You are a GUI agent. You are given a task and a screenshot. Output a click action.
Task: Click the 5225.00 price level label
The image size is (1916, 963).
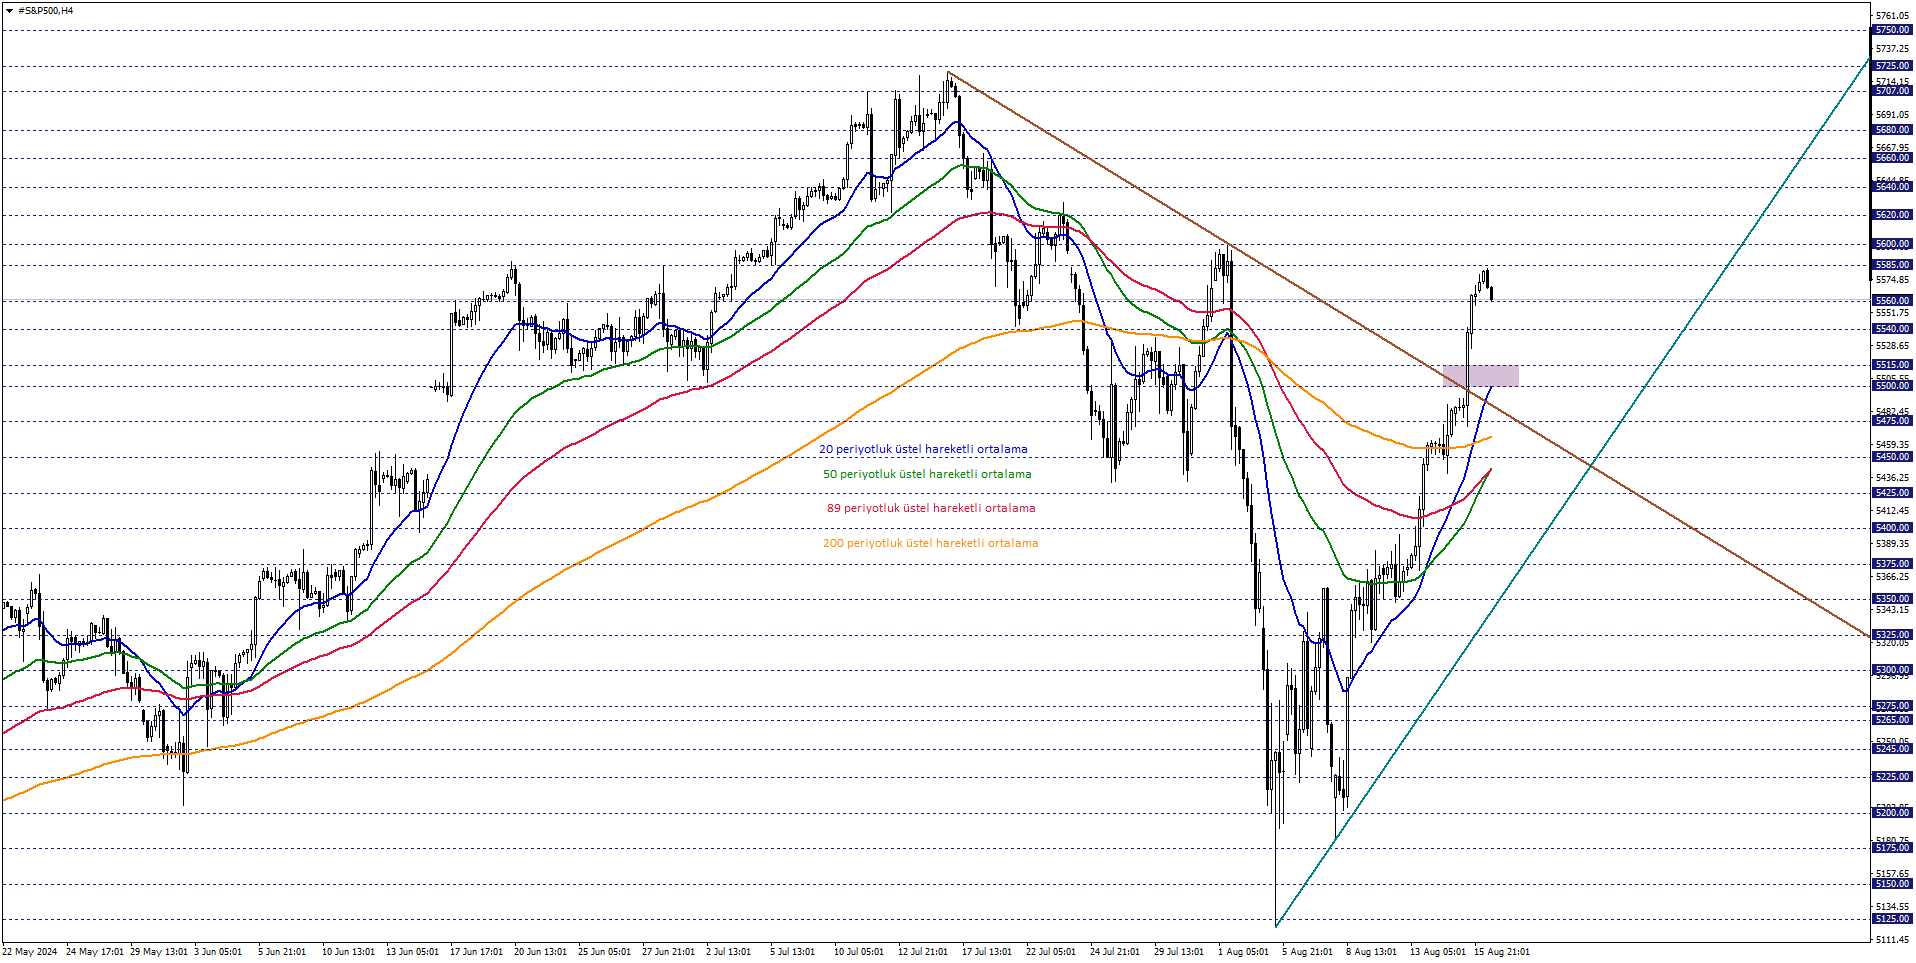(1892, 777)
